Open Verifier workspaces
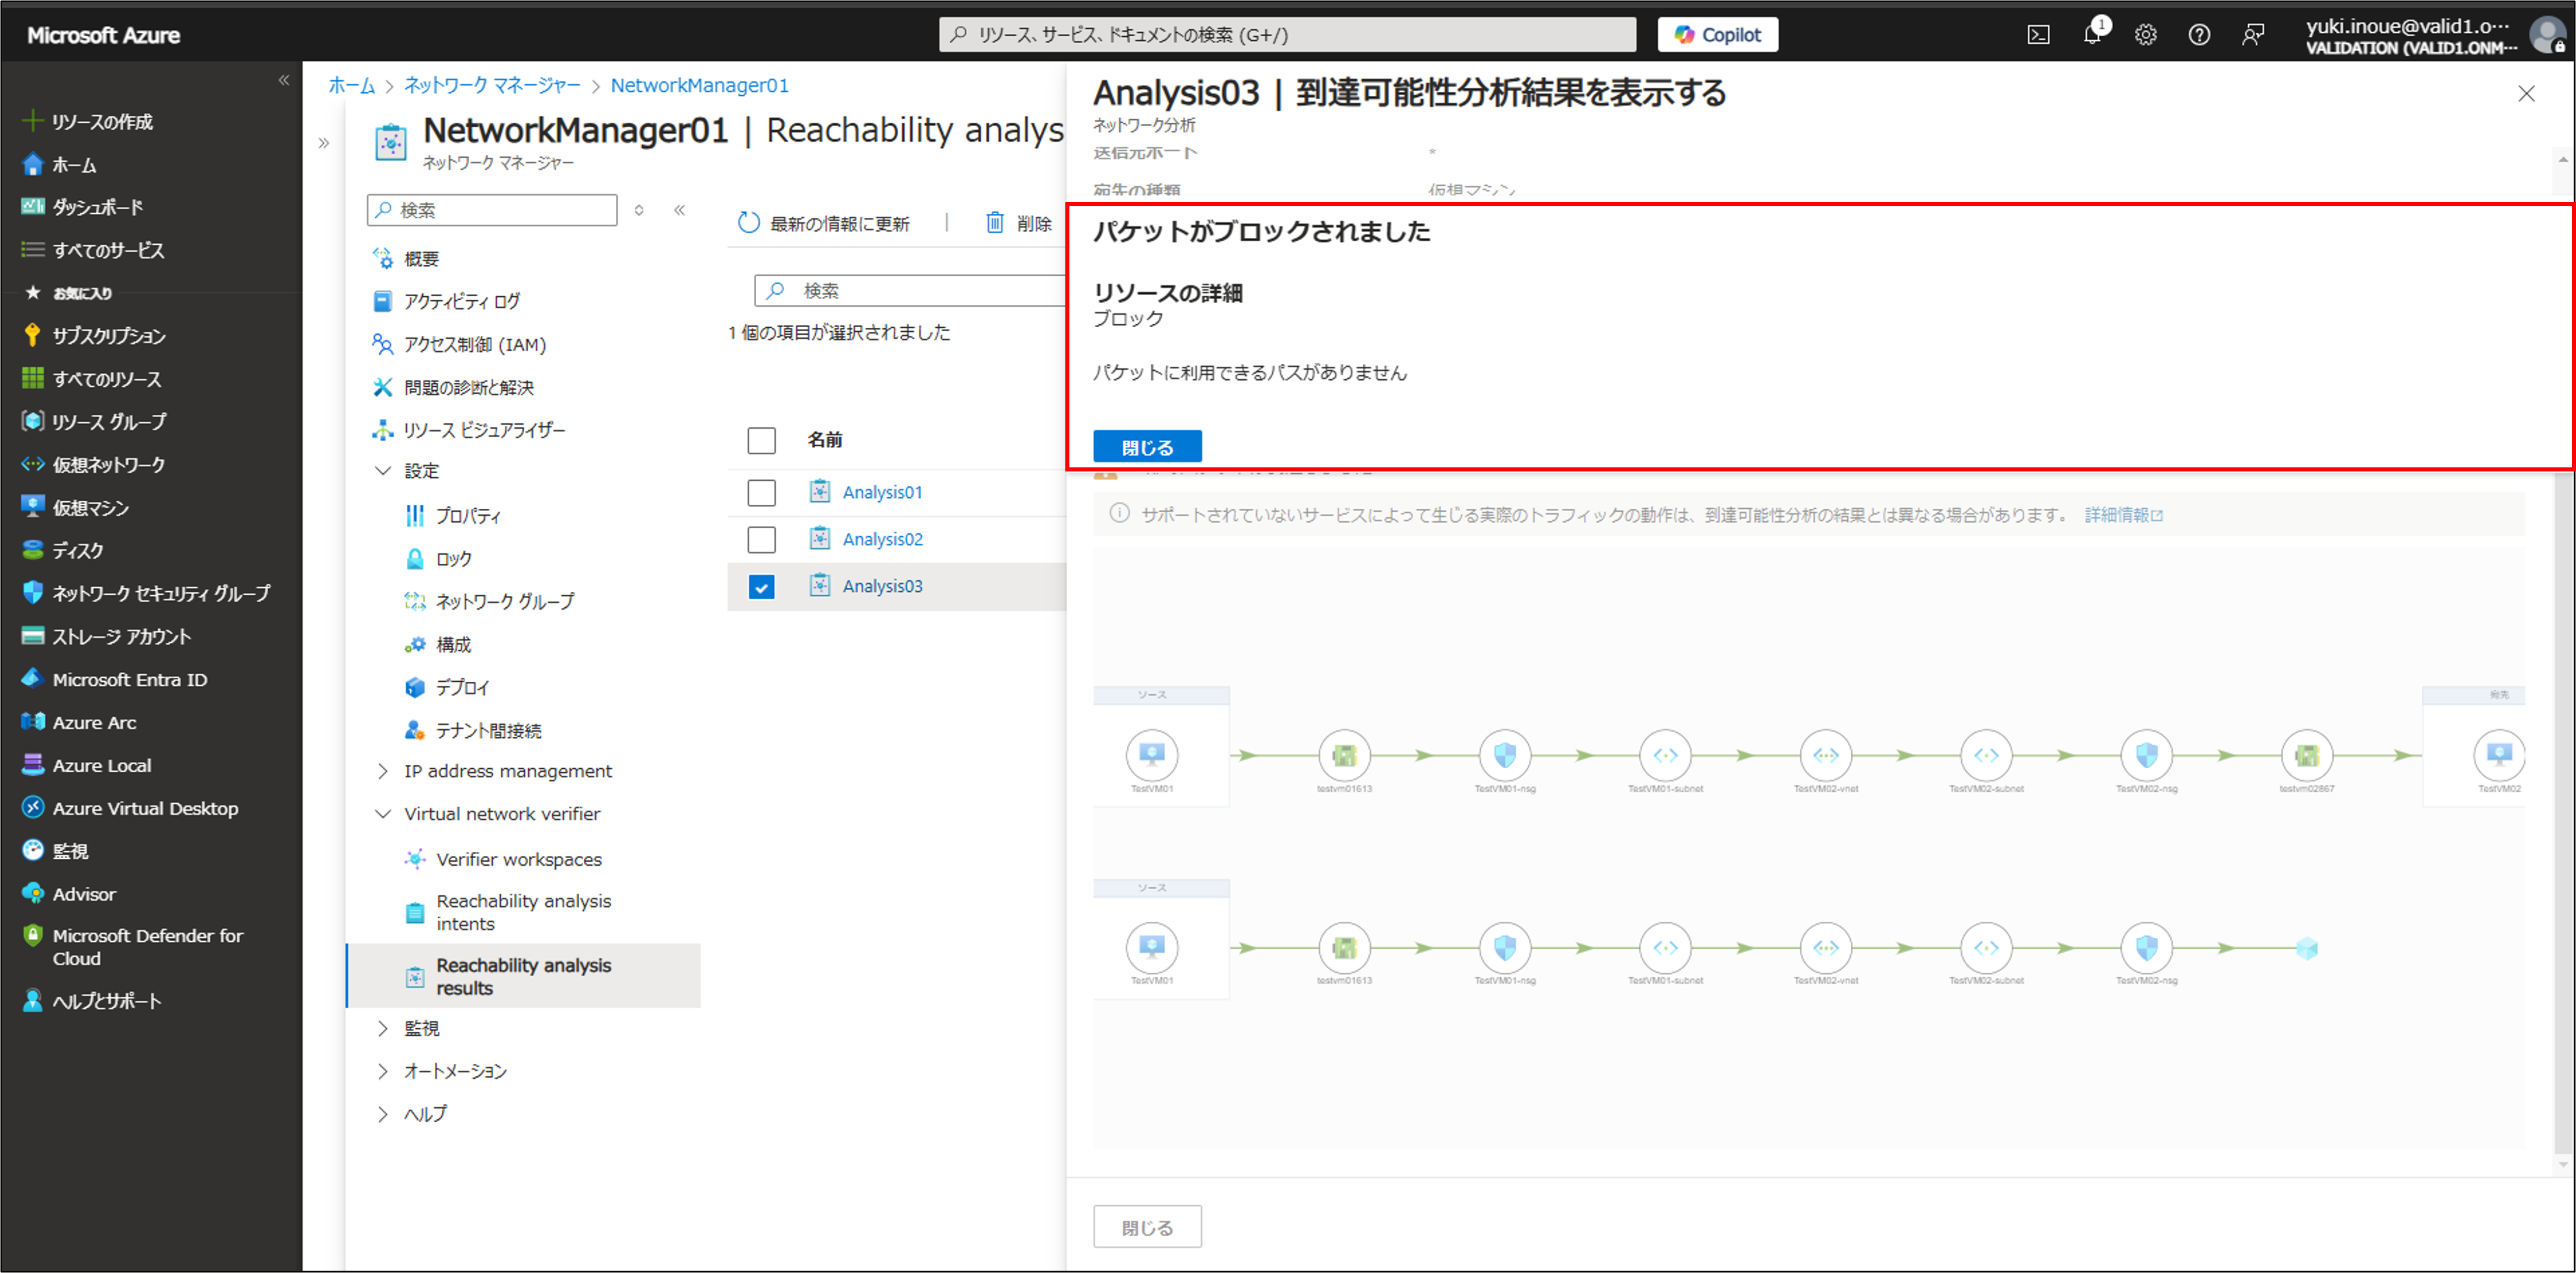 503,859
